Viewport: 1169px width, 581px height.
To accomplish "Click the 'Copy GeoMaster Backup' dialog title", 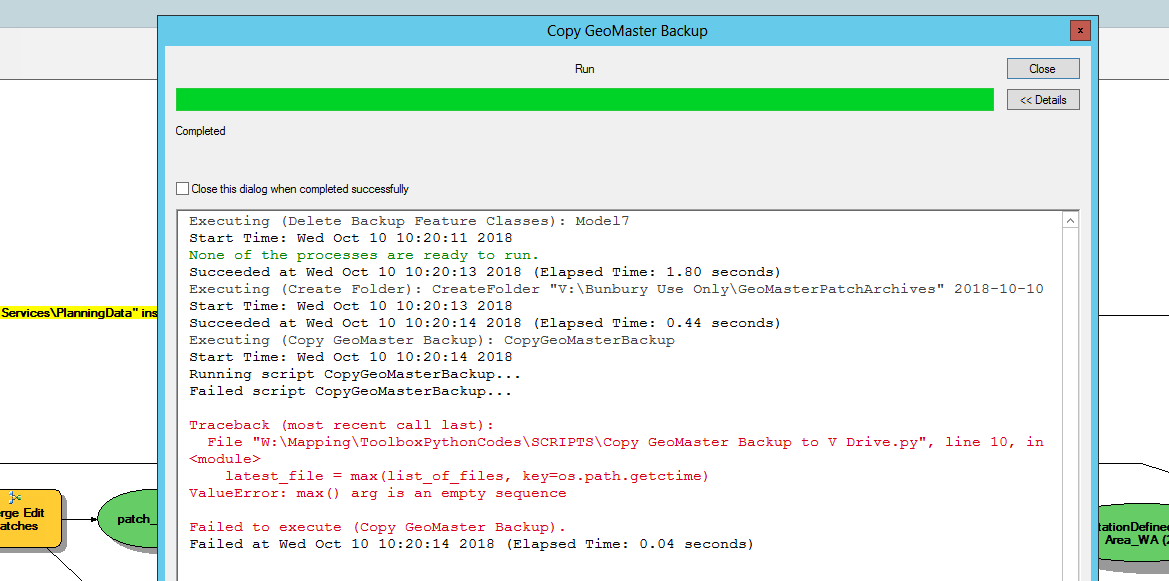I will (x=627, y=31).
